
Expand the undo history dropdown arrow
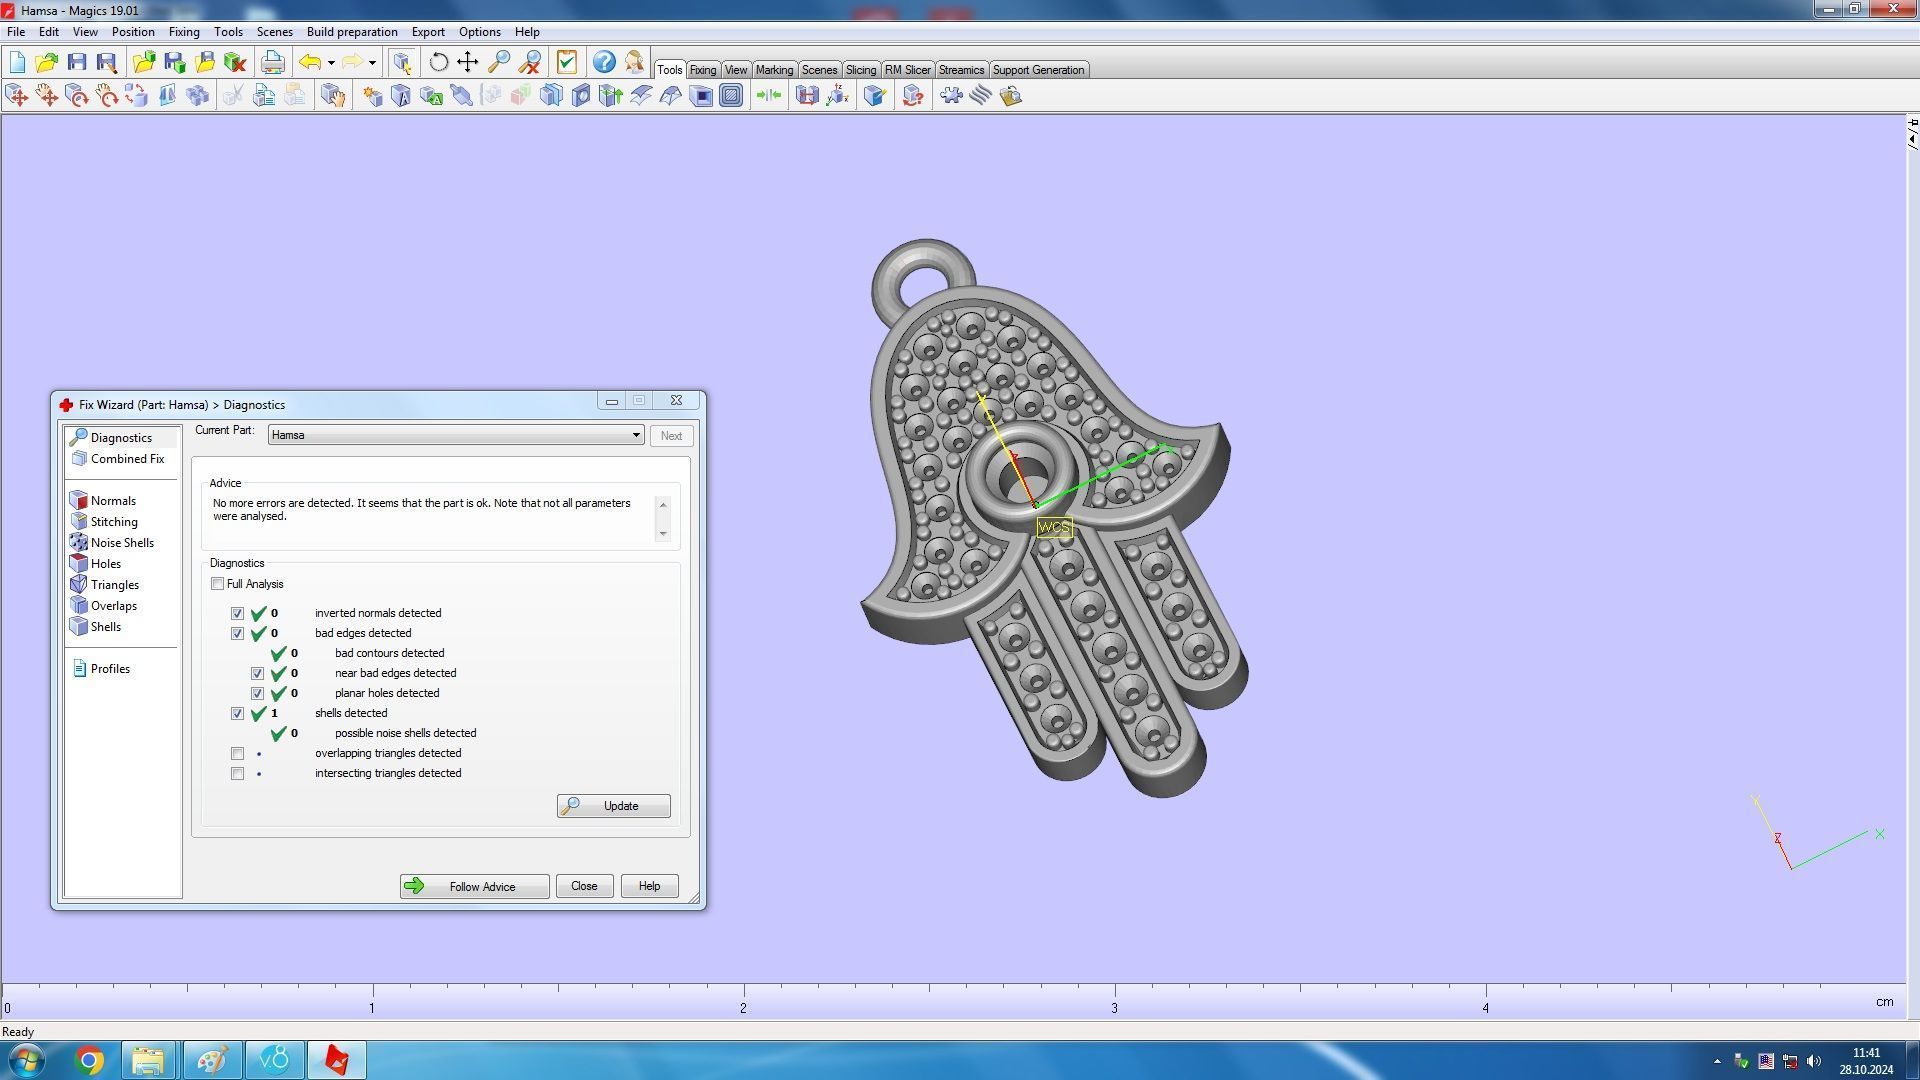click(x=331, y=63)
